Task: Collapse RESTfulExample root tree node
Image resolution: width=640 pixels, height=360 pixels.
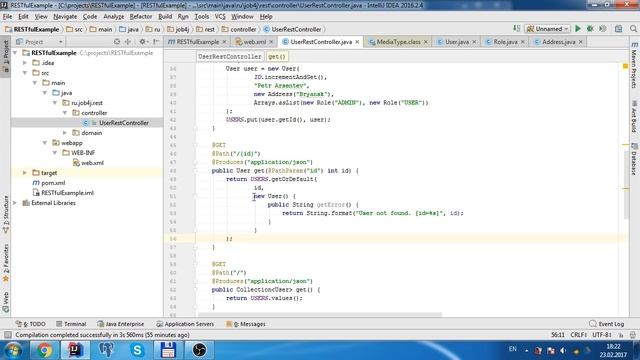Action: point(16,53)
